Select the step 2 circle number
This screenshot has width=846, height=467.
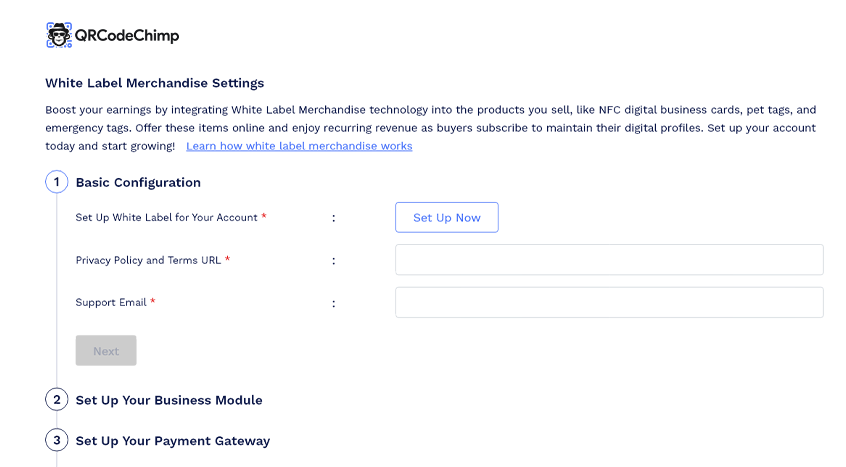[56, 400]
